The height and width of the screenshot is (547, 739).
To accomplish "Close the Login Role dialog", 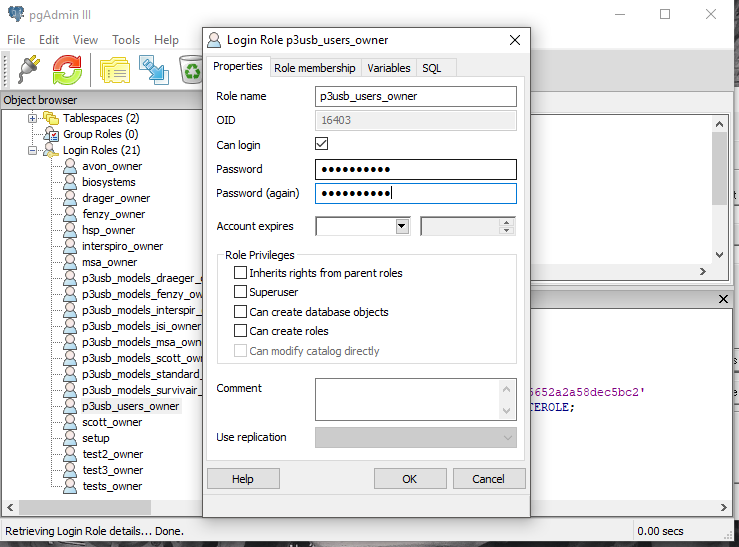I will [515, 40].
